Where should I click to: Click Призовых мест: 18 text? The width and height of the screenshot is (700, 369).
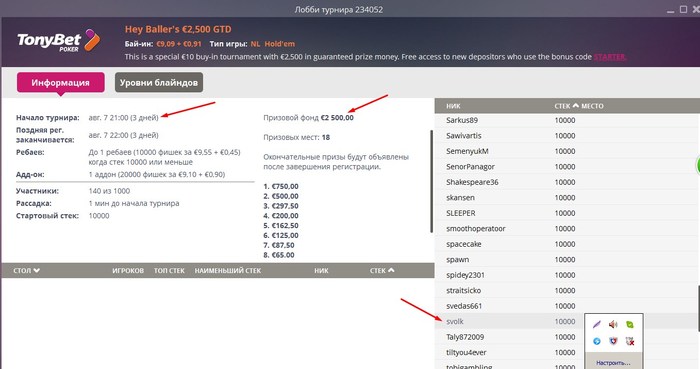[x=296, y=137]
